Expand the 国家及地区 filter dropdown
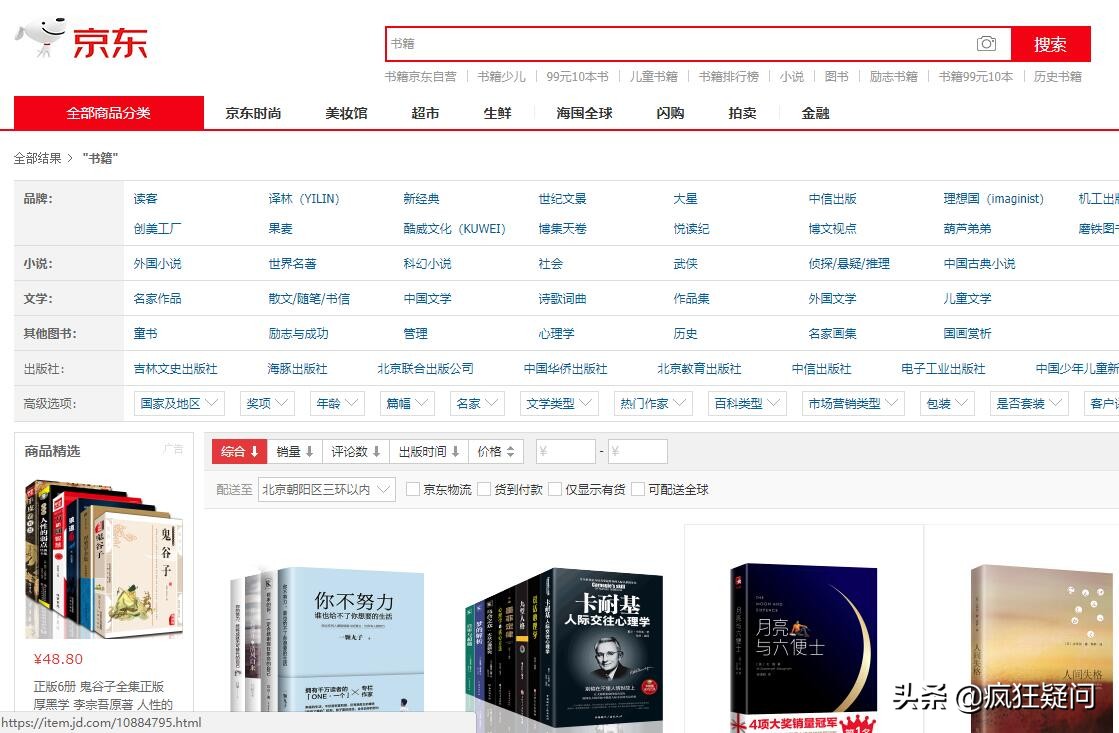 pyautogui.click(x=178, y=403)
